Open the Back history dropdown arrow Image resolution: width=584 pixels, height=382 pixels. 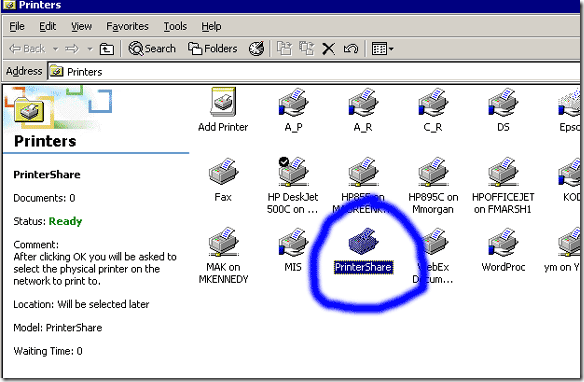[x=55, y=49]
